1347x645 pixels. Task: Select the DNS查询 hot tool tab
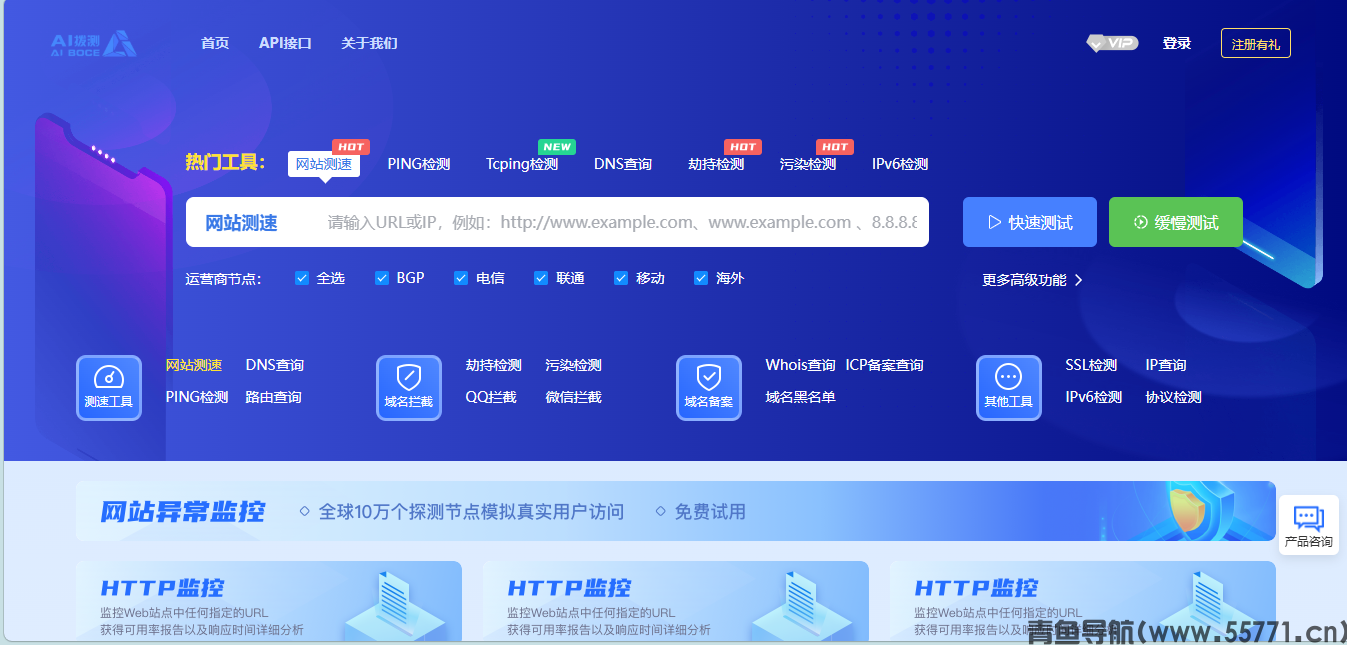click(x=623, y=164)
